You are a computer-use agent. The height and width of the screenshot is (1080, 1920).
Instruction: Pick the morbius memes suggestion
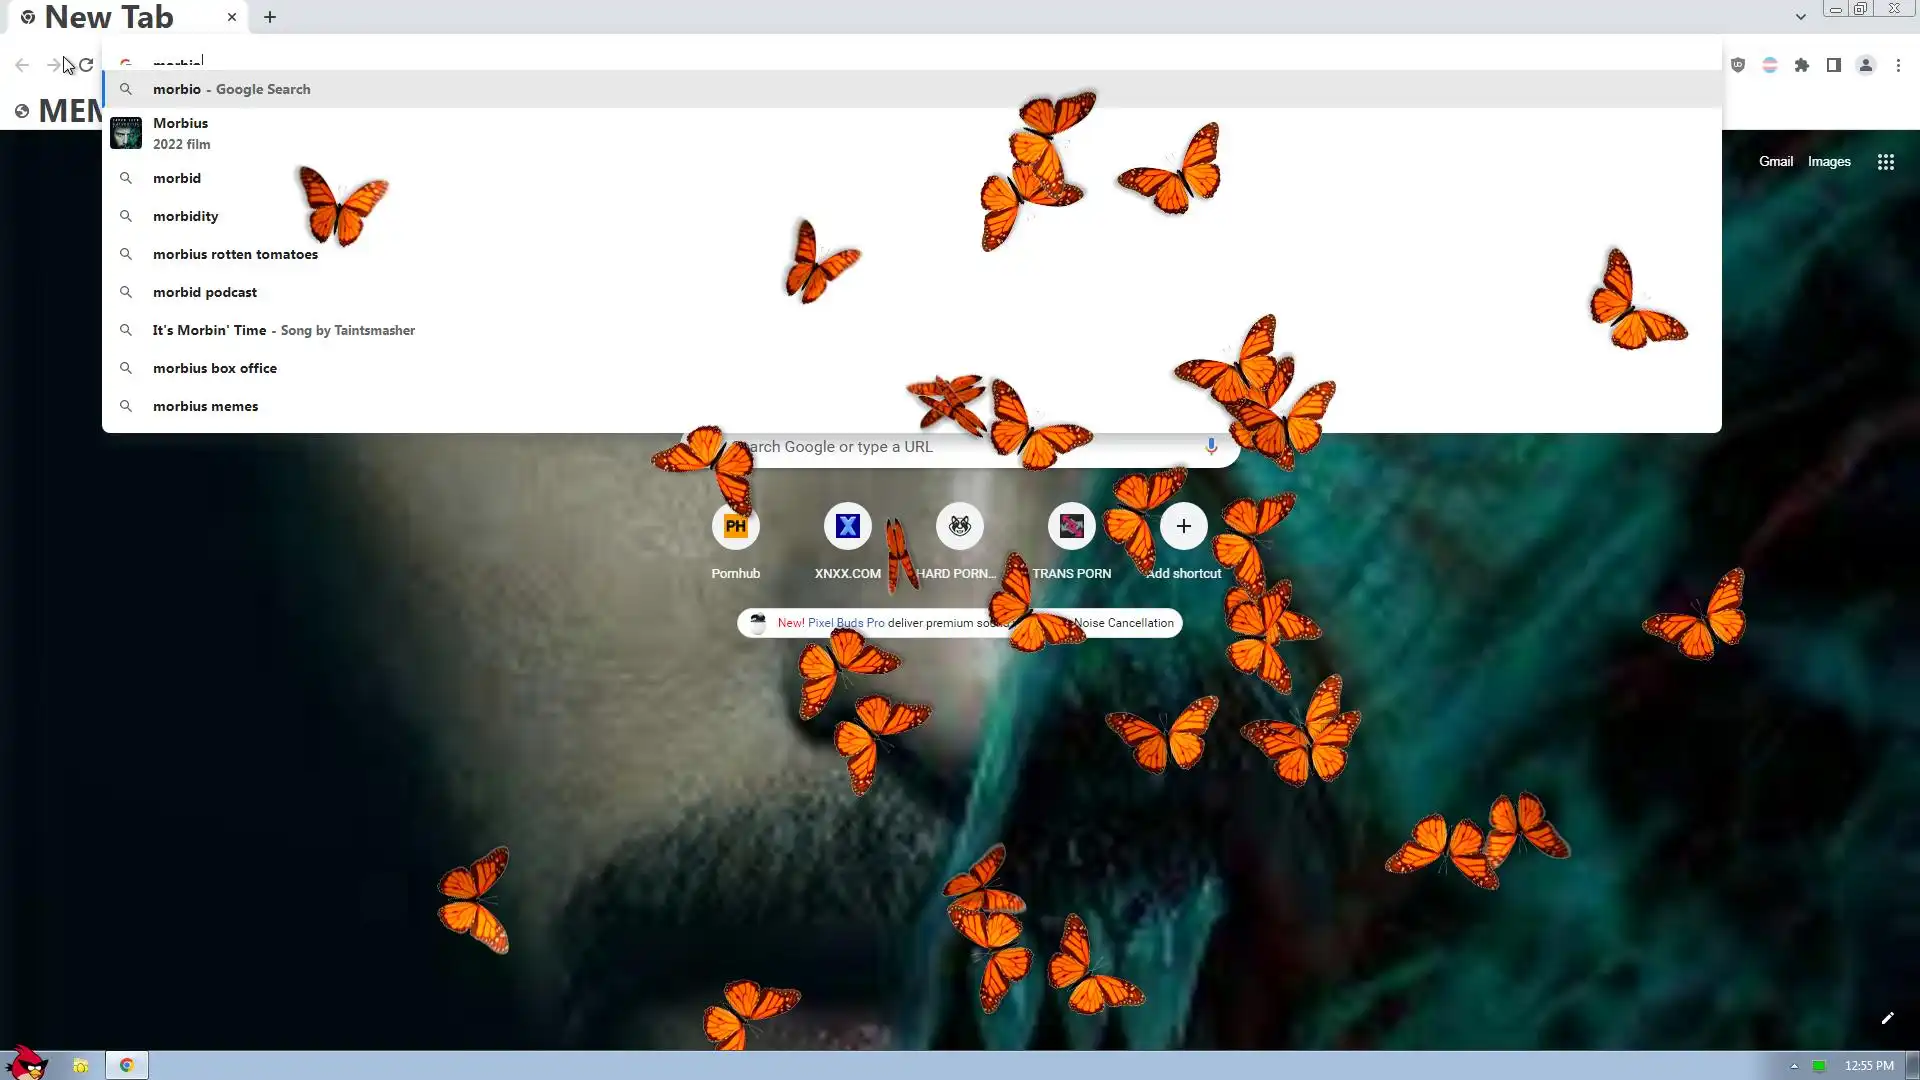pos(205,406)
